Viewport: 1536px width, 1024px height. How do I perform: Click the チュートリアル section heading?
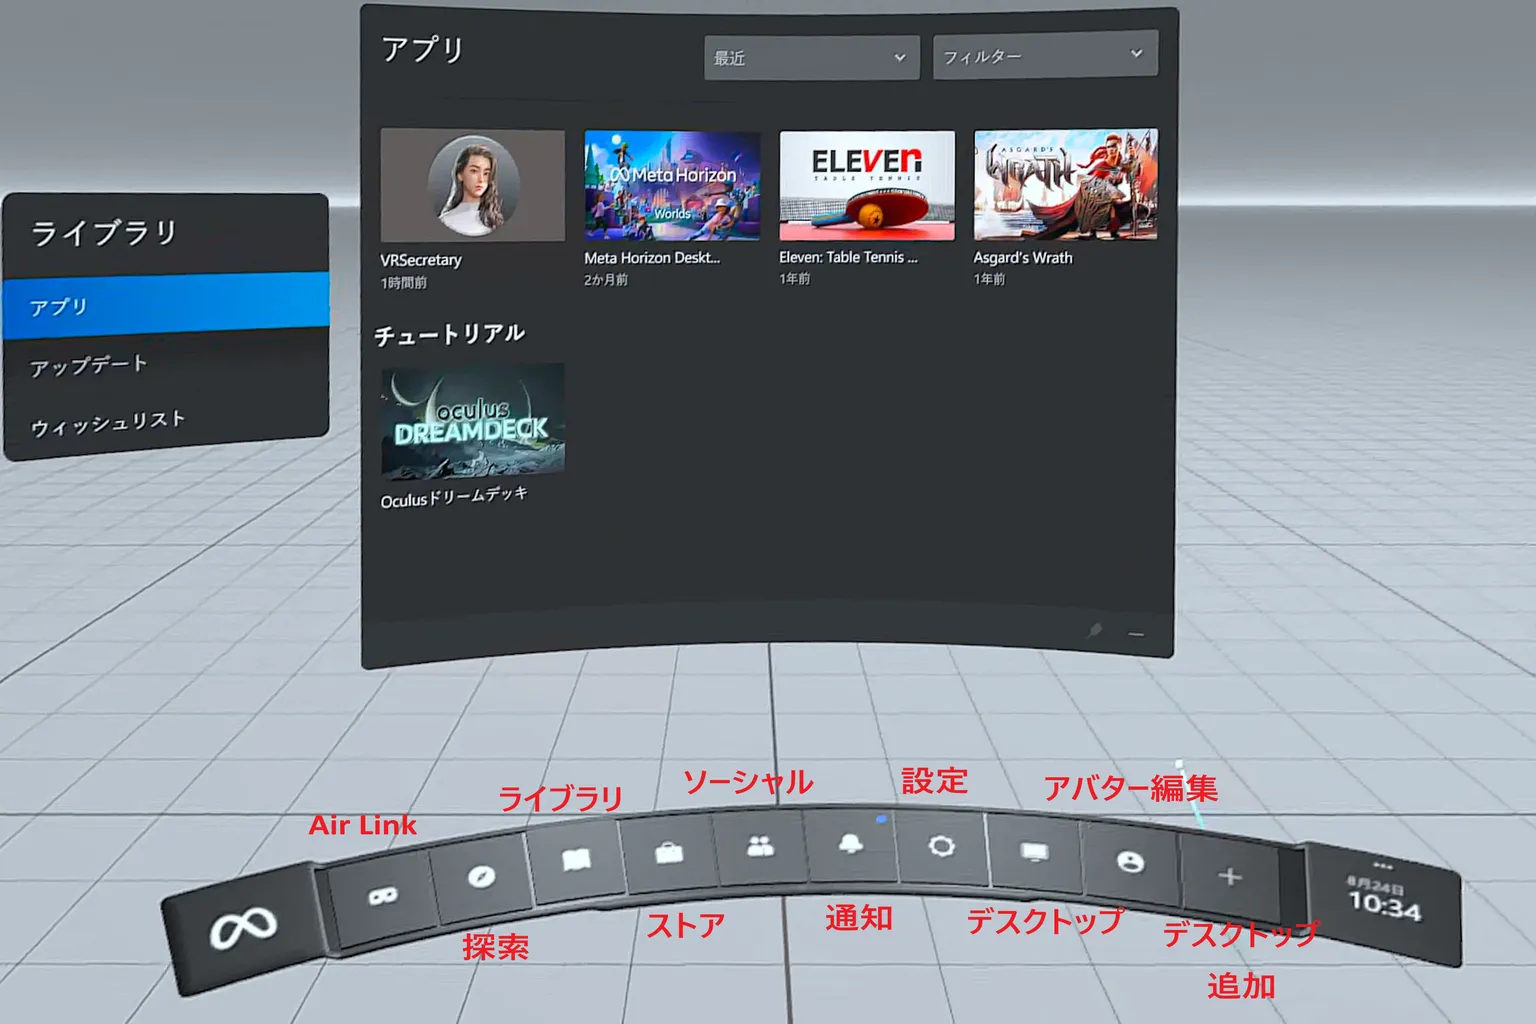click(449, 334)
